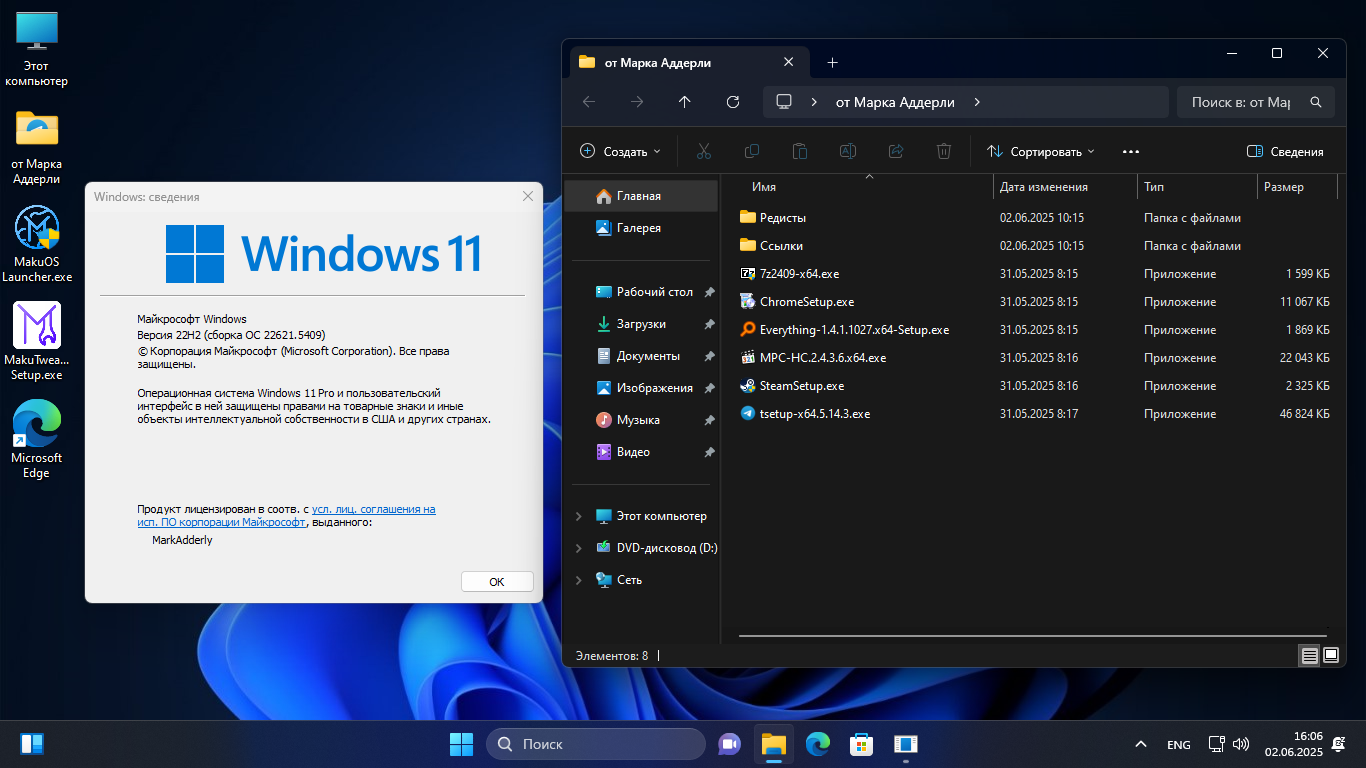This screenshot has width=1366, height=768.
Task: Open Главная in navigation pane
Action: pyautogui.click(x=641, y=196)
